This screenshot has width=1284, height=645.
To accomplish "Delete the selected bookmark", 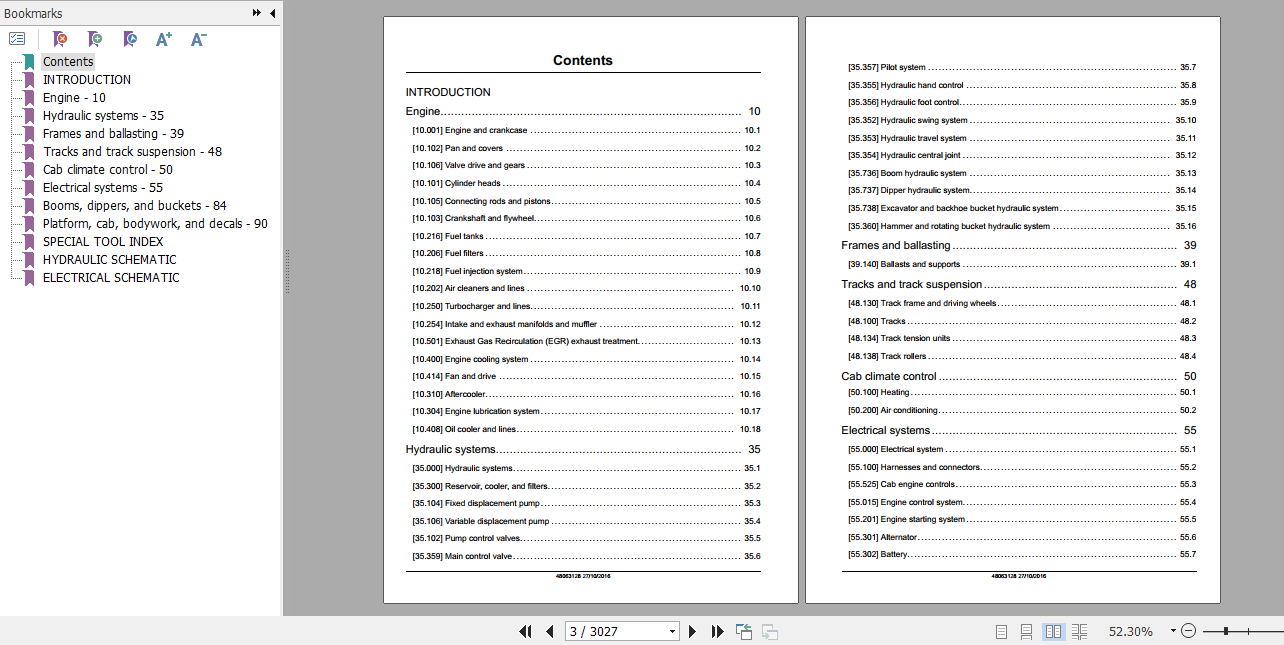I will 60,39.
